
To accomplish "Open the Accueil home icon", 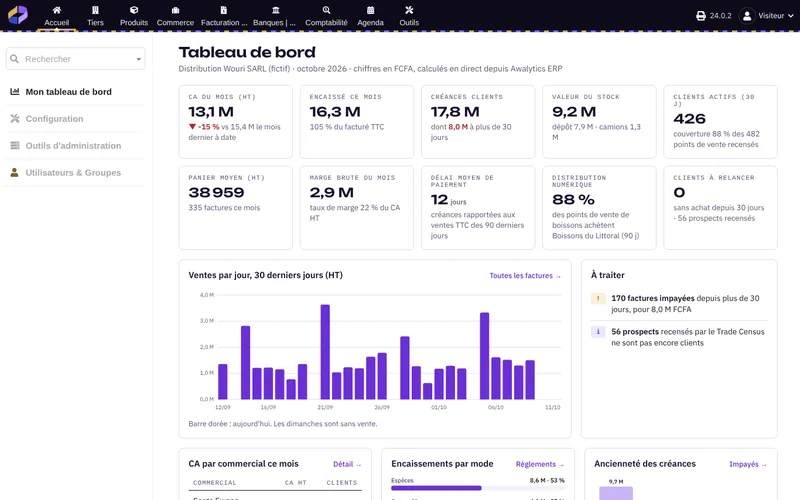I will click(x=57, y=10).
